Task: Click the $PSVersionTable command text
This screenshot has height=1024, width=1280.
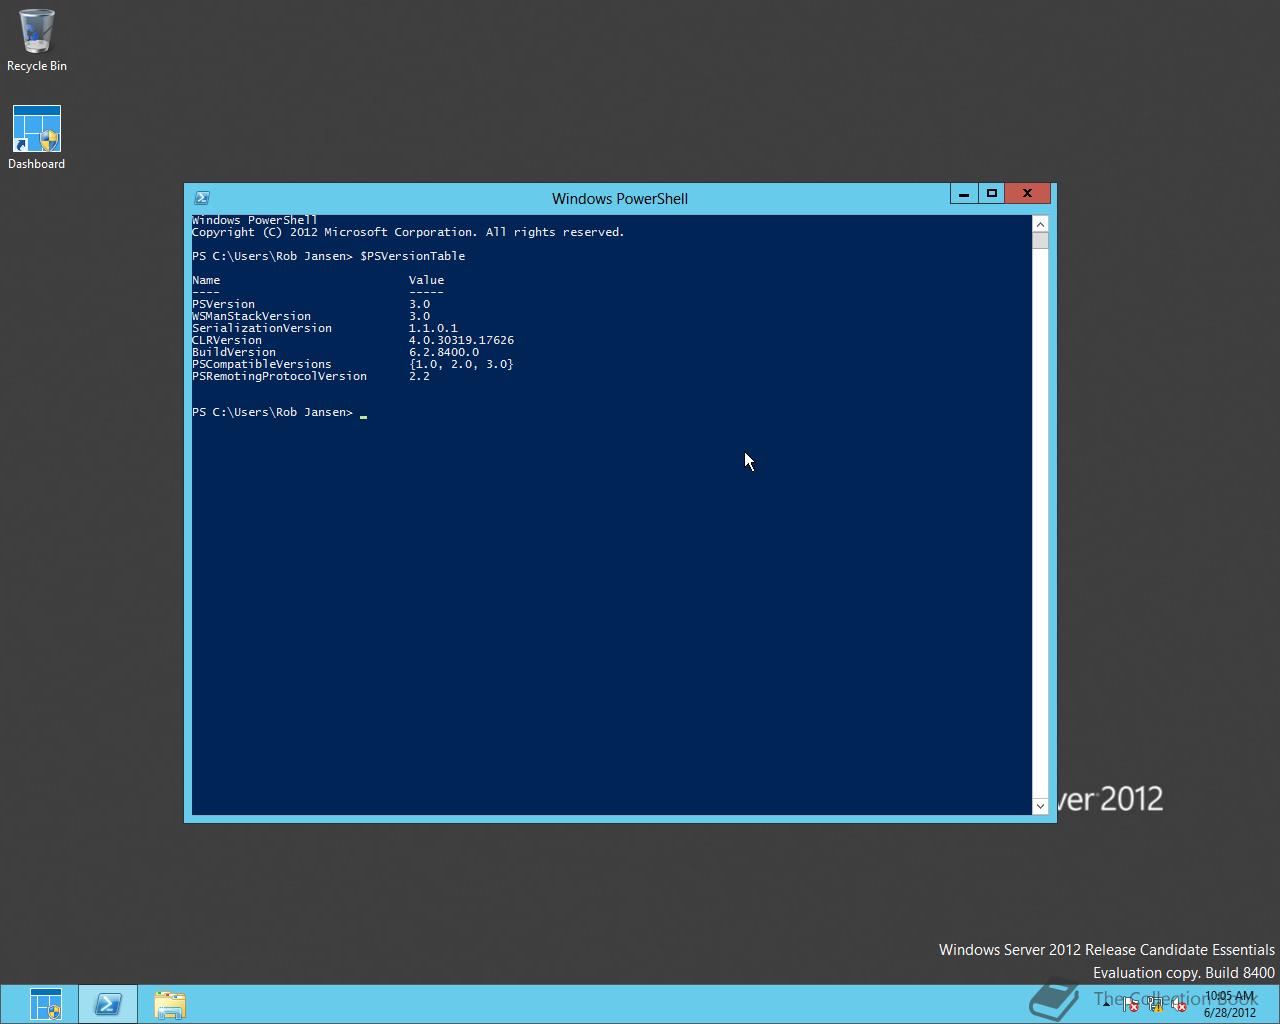Action: [412, 256]
